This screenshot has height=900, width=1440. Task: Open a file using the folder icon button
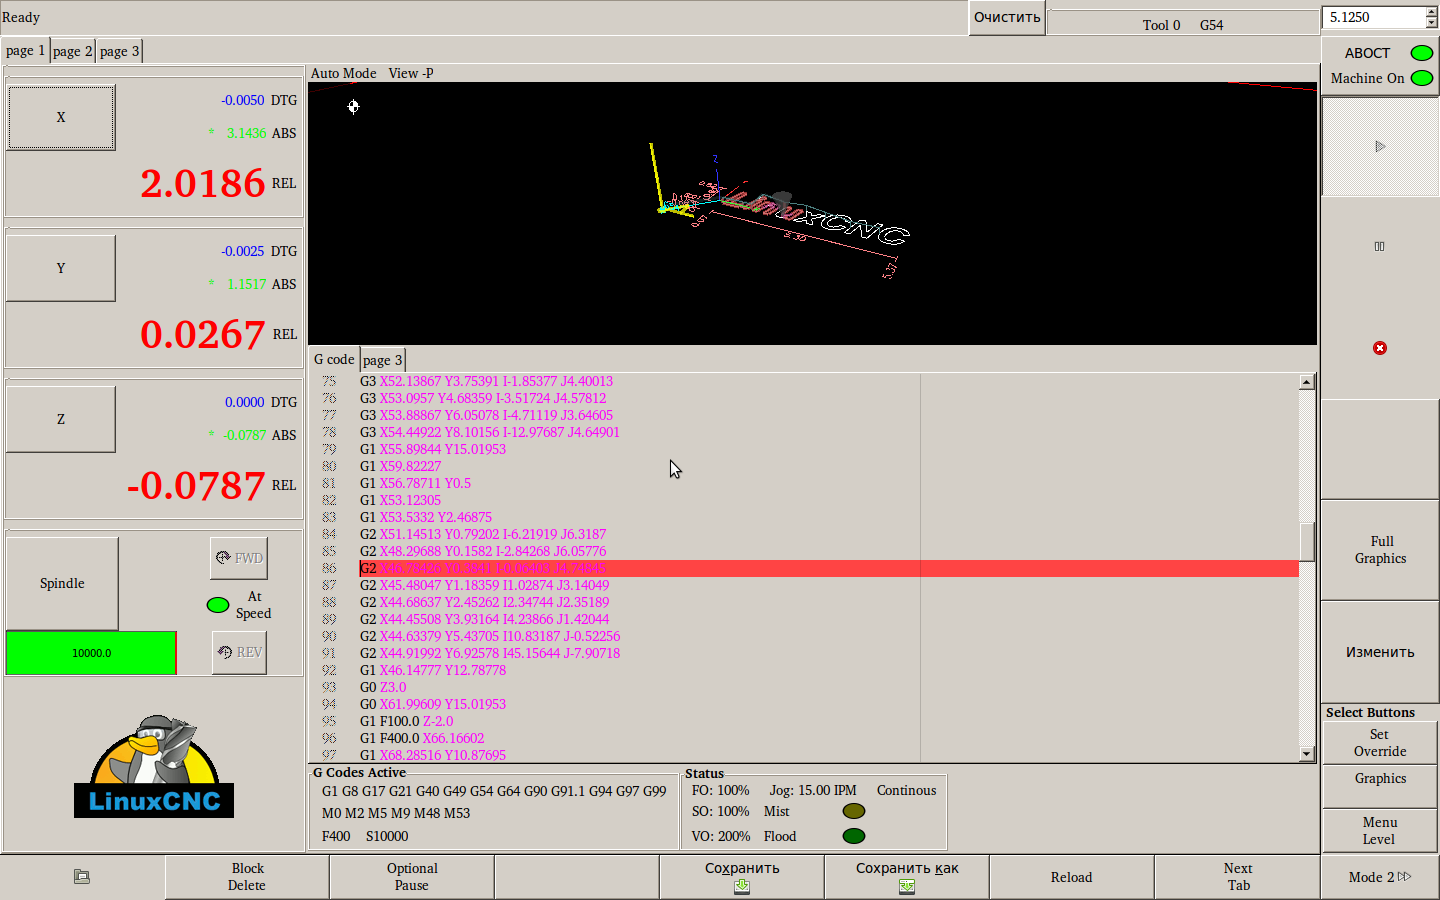click(82, 877)
